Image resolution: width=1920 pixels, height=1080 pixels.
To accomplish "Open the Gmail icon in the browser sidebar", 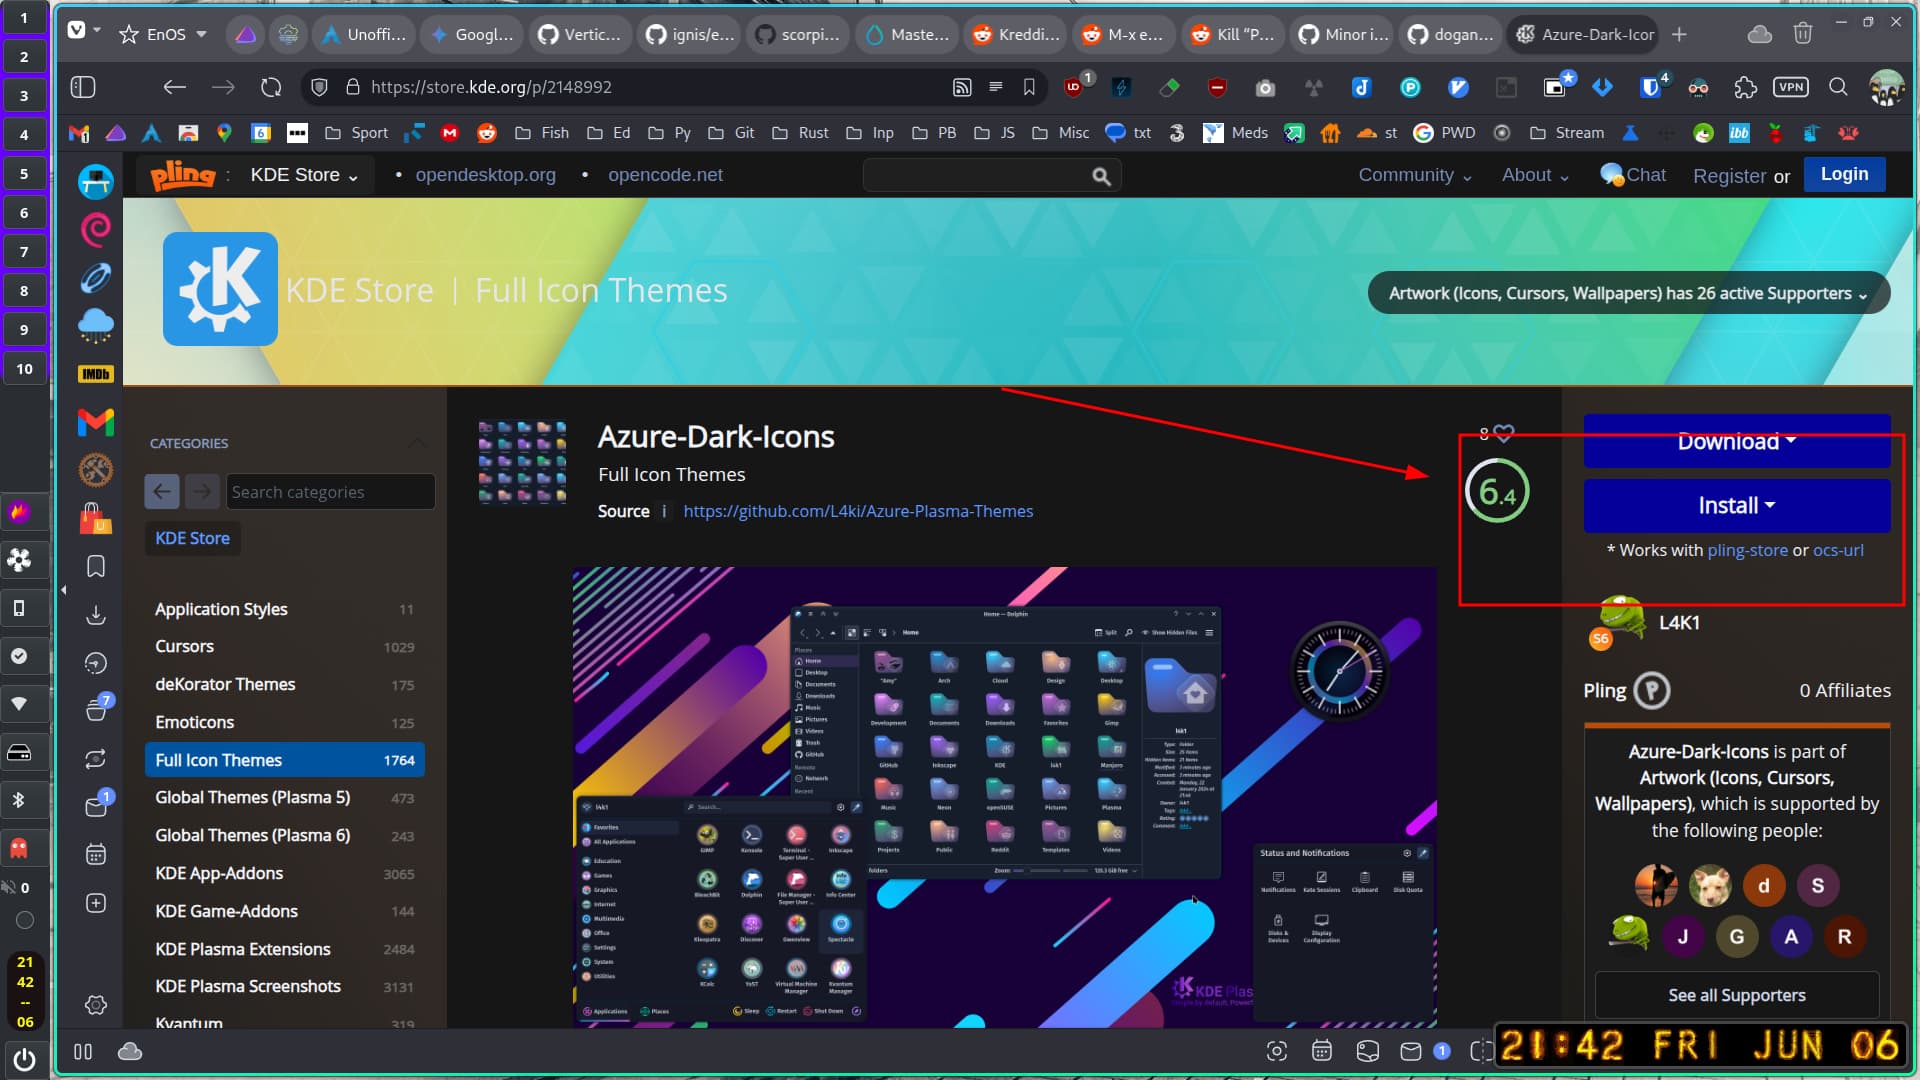I will (x=96, y=422).
